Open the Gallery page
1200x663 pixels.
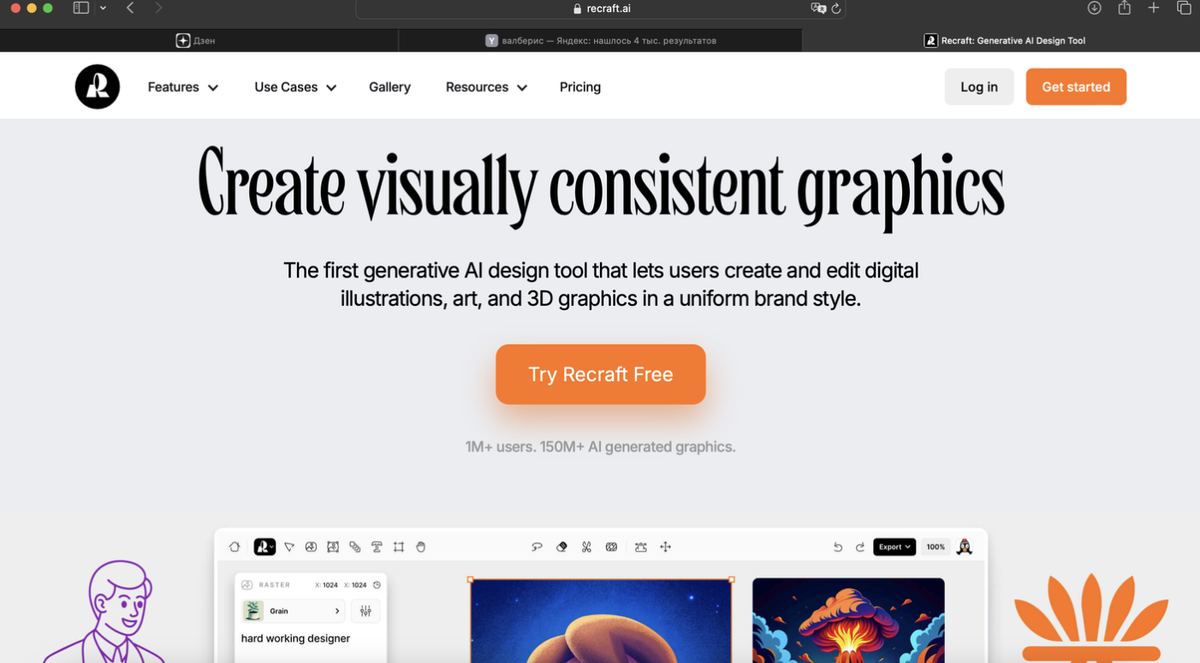pyautogui.click(x=390, y=87)
